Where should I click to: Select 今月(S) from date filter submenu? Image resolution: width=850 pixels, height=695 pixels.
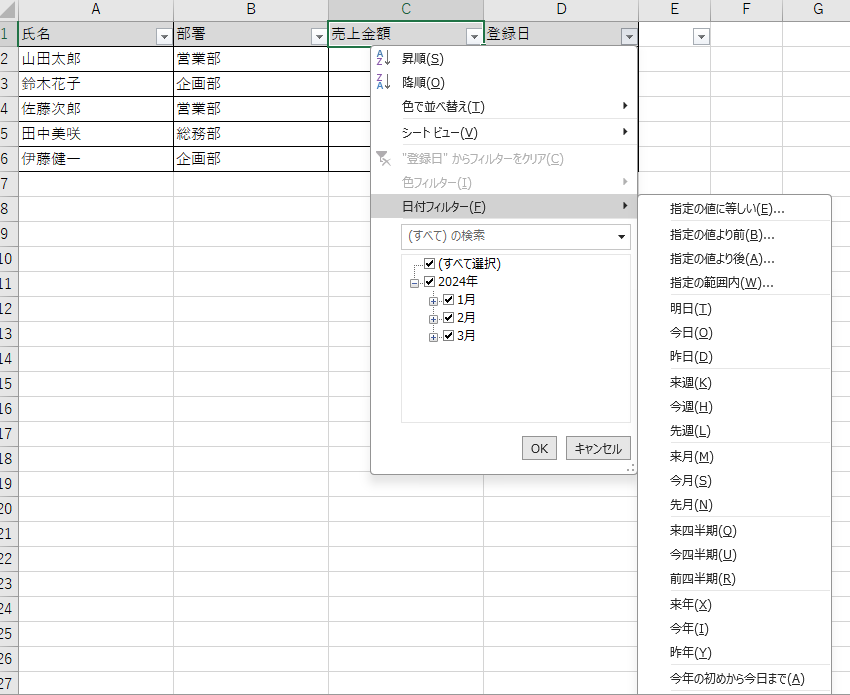point(691,481)
